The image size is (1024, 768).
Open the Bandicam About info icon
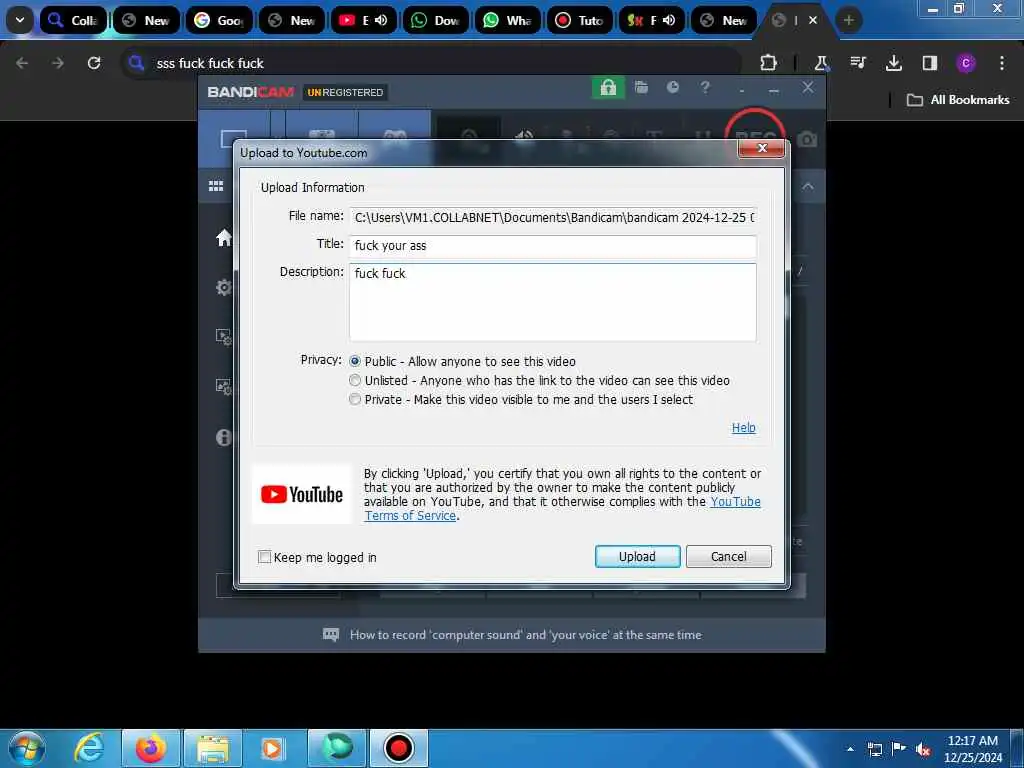click(x=223, y=437)
